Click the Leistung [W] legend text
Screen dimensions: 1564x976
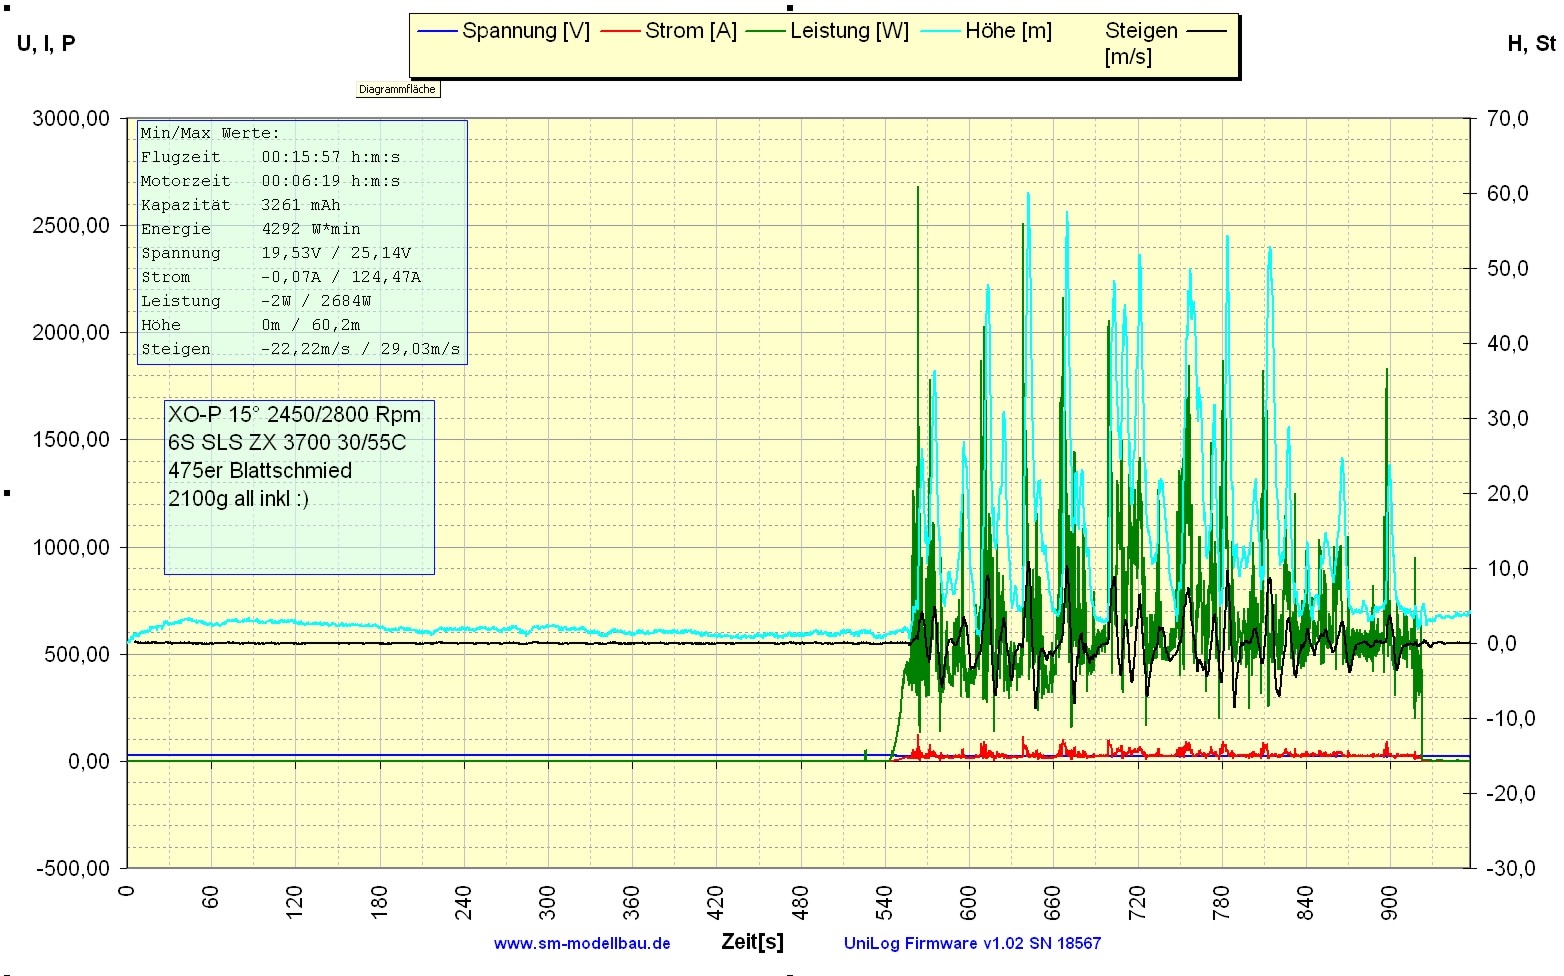pos(849,31)
